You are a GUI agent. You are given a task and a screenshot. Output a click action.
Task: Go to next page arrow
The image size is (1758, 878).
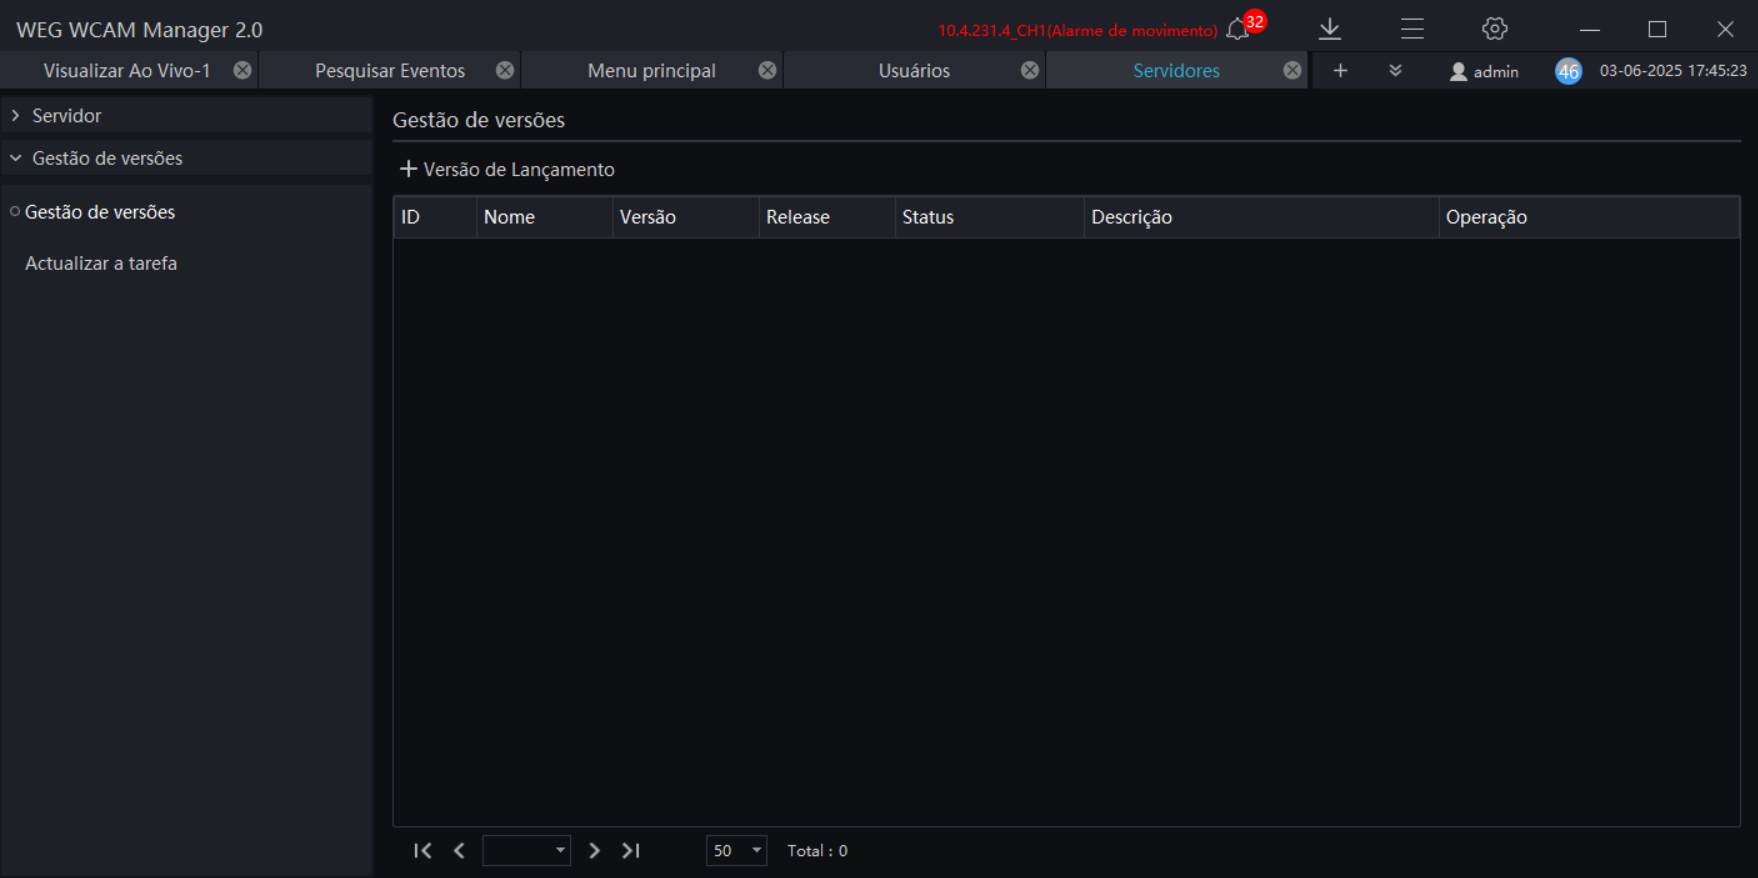point(594,850)
